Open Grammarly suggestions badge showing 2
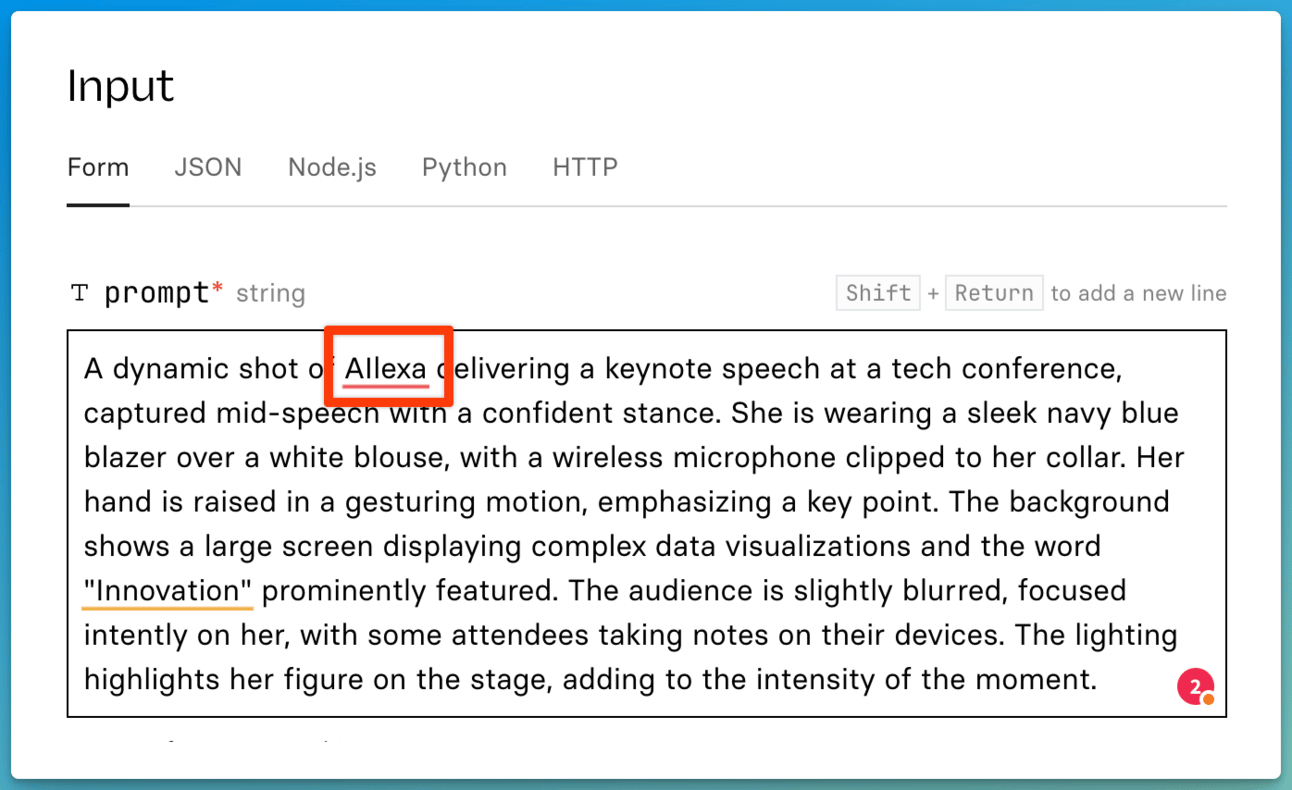 click(x=1195, y=687)
